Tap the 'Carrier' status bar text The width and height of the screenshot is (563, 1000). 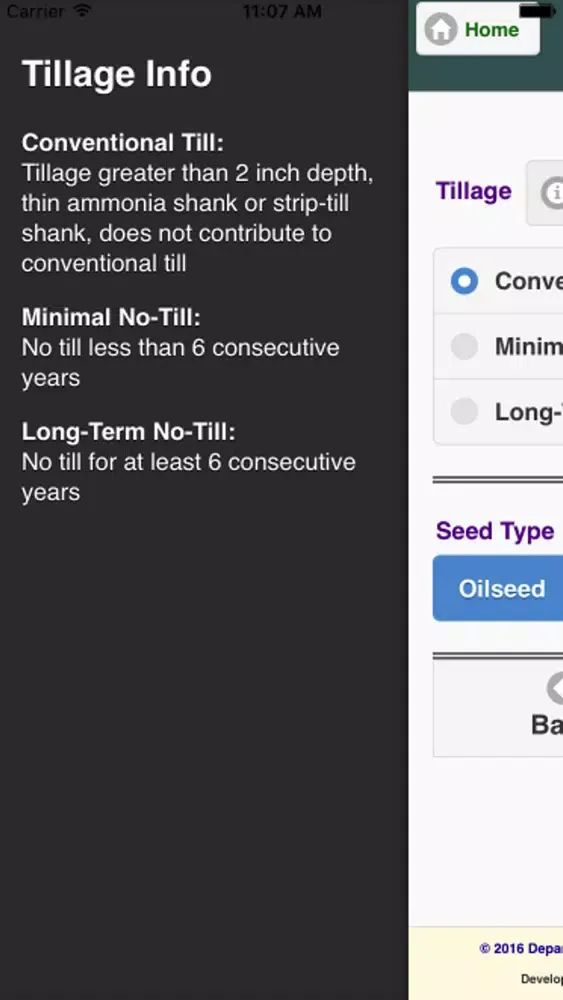(36, 11)
